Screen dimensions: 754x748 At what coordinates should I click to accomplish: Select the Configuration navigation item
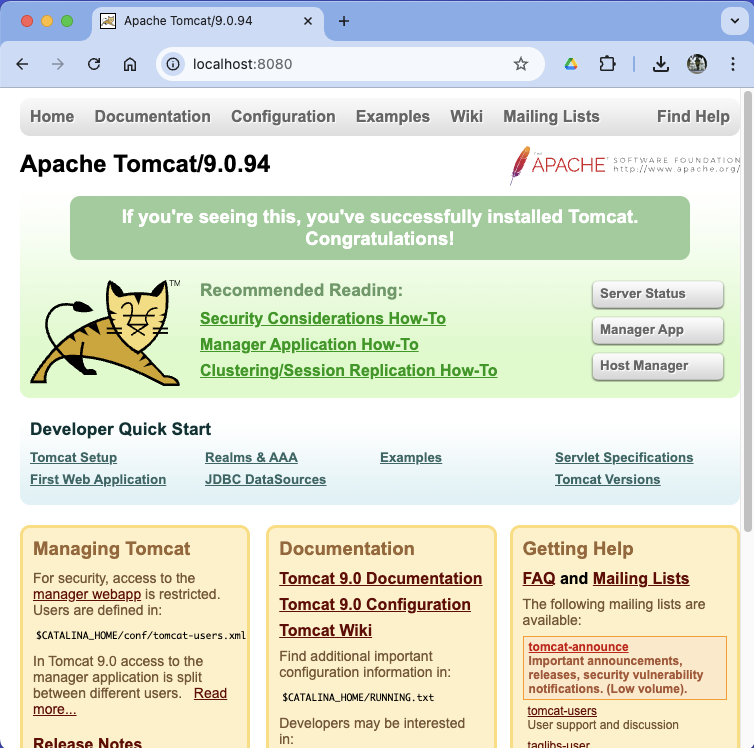coord(283,116)
